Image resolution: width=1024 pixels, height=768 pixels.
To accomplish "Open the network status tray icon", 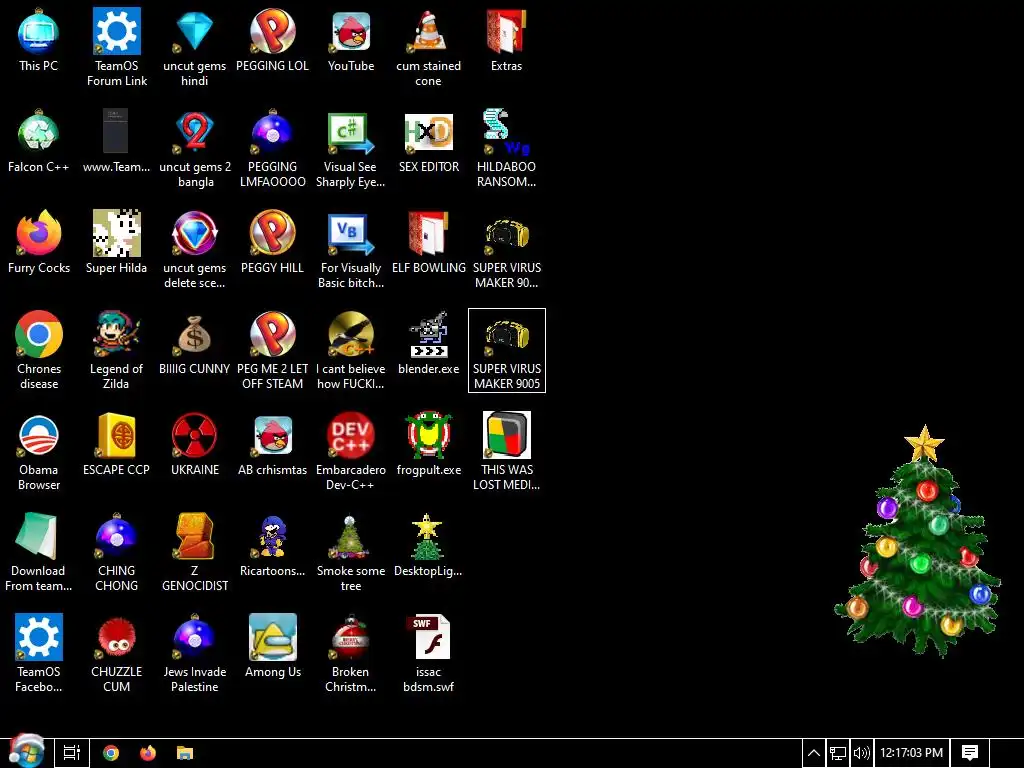I will click(838, 753).
